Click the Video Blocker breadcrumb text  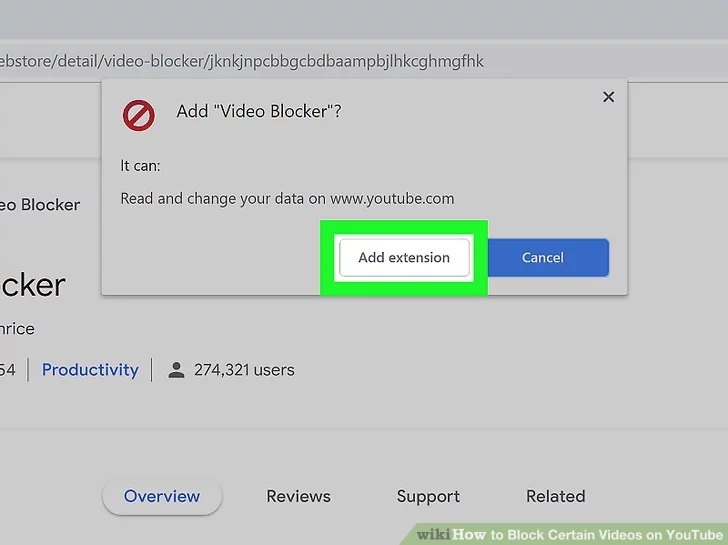[x=40, y=204]
